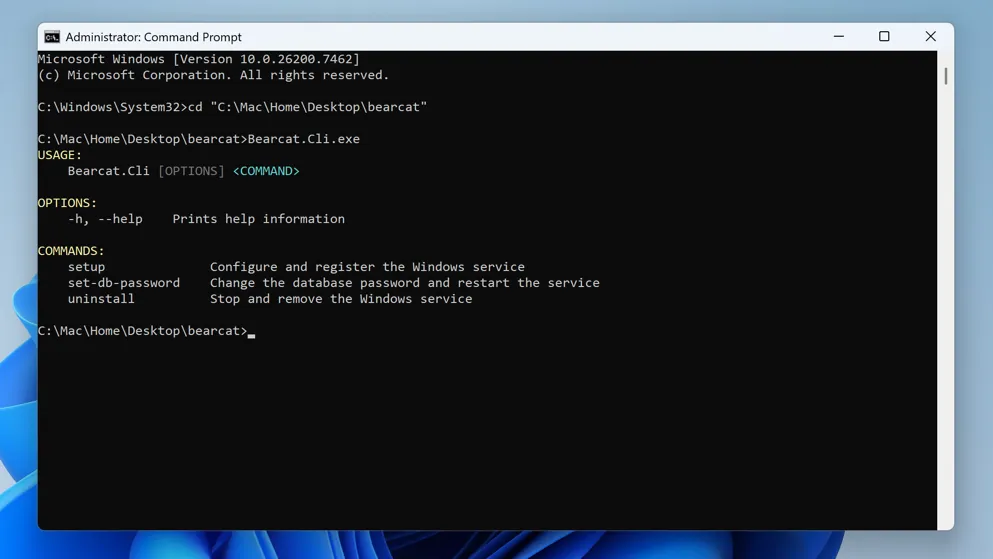Click the final prompt line with cursor
This screenshot has height=559, width=993.
click(146, 331)
